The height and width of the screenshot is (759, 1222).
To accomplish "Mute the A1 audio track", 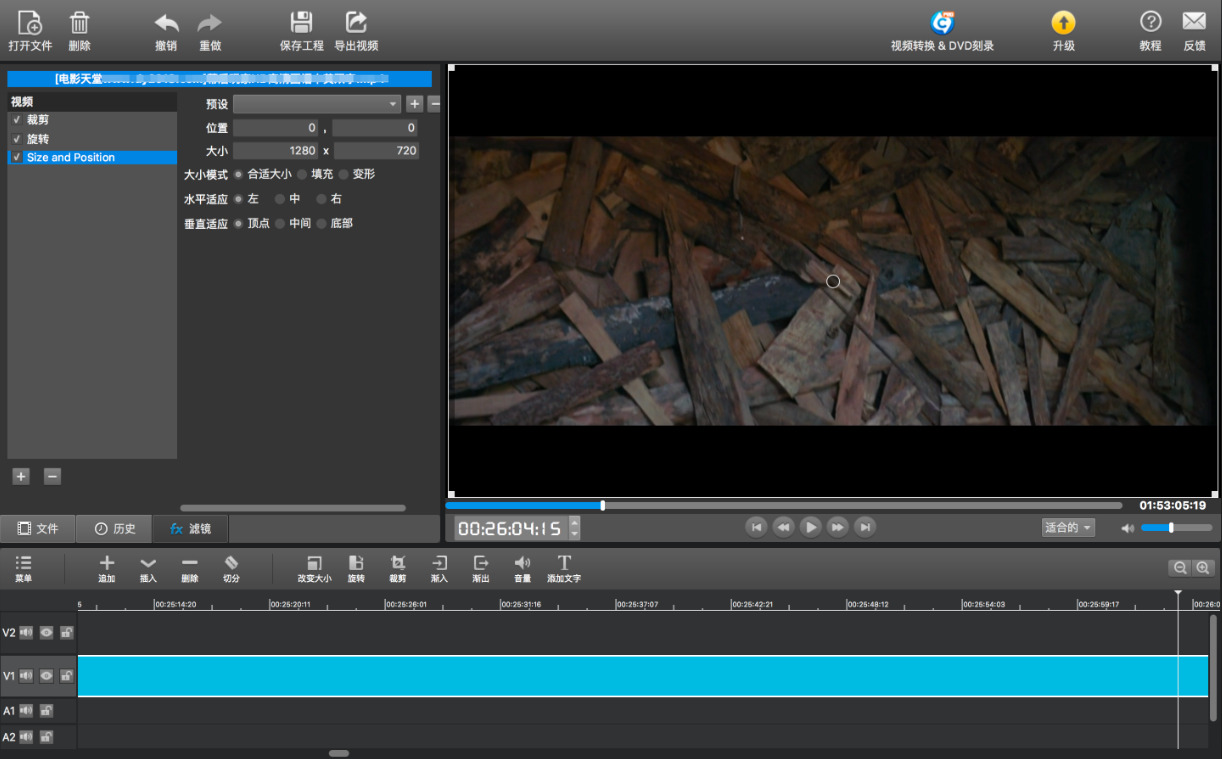I will click(26, 711).
